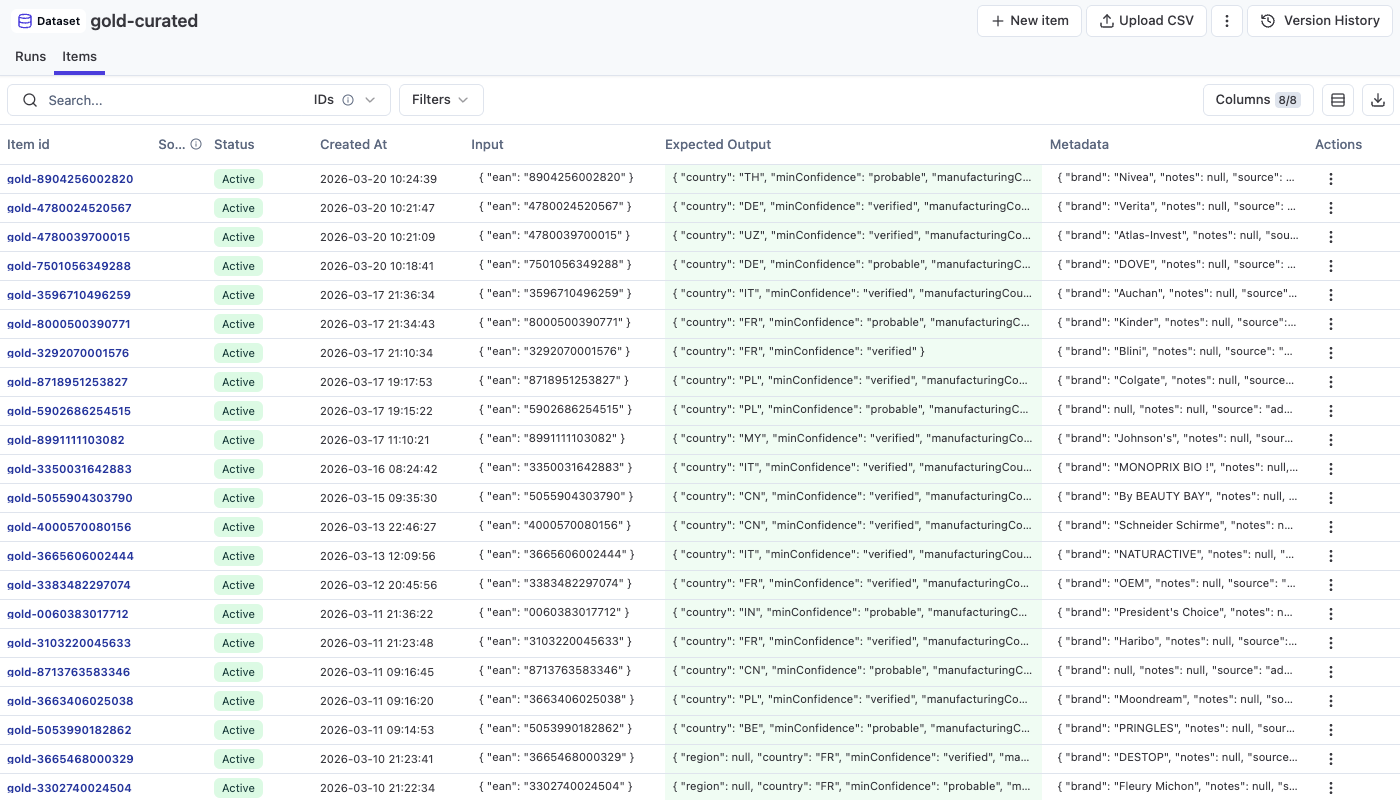The height and width of the screenshot is (800, 1400).
Task: Open actions menu for the Colgate row
Action: 1330,382
